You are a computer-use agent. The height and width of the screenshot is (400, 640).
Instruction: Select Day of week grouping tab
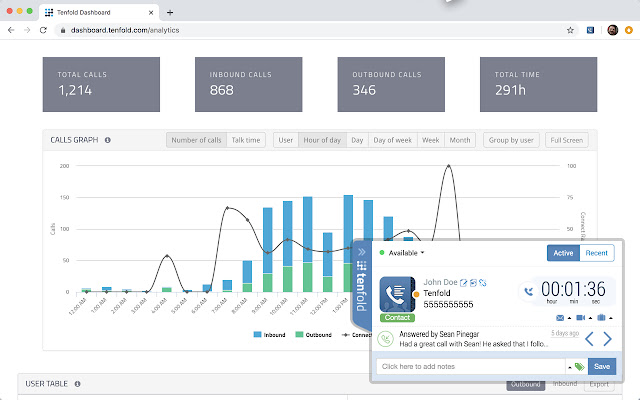click(393, 141)
